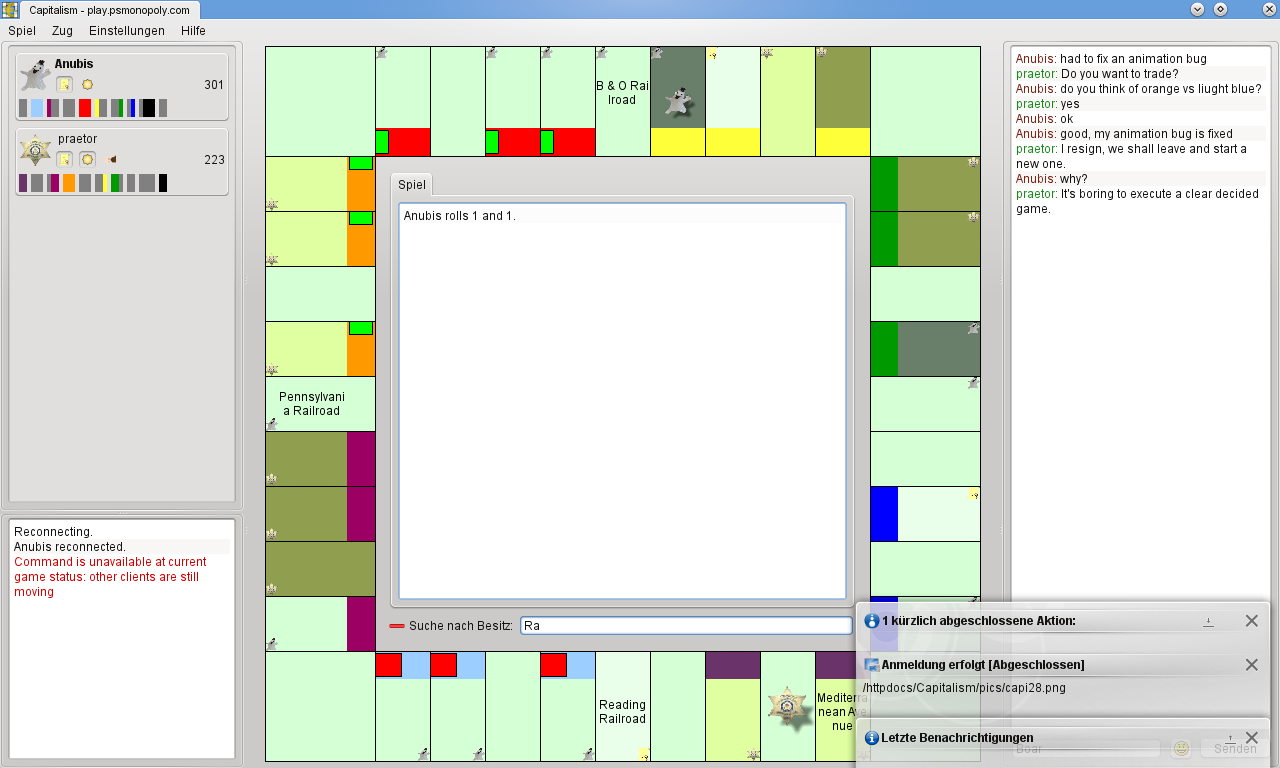This screenshot has height=768, width=1280.
Task: Close the 'kürzlich abgeschlossene Aktion' notification
Action: (x=1251, y=621)
